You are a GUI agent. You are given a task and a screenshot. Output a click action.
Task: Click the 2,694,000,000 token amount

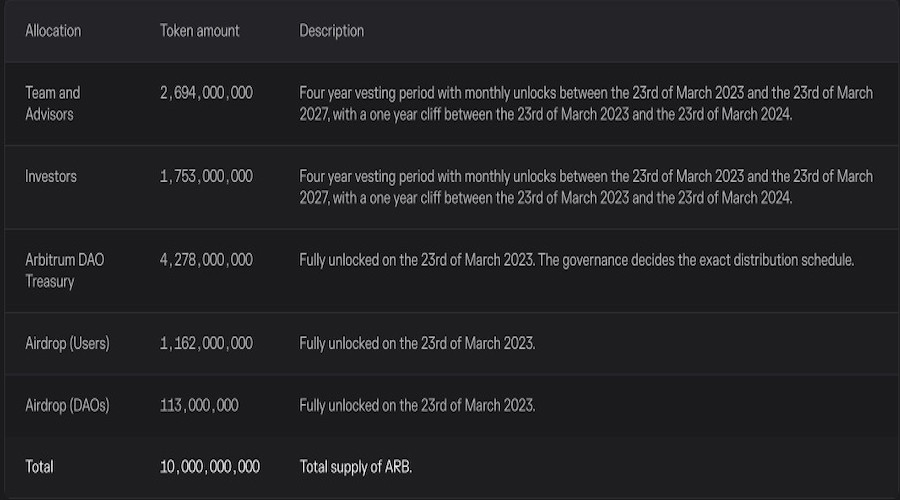tap(206, 93)
